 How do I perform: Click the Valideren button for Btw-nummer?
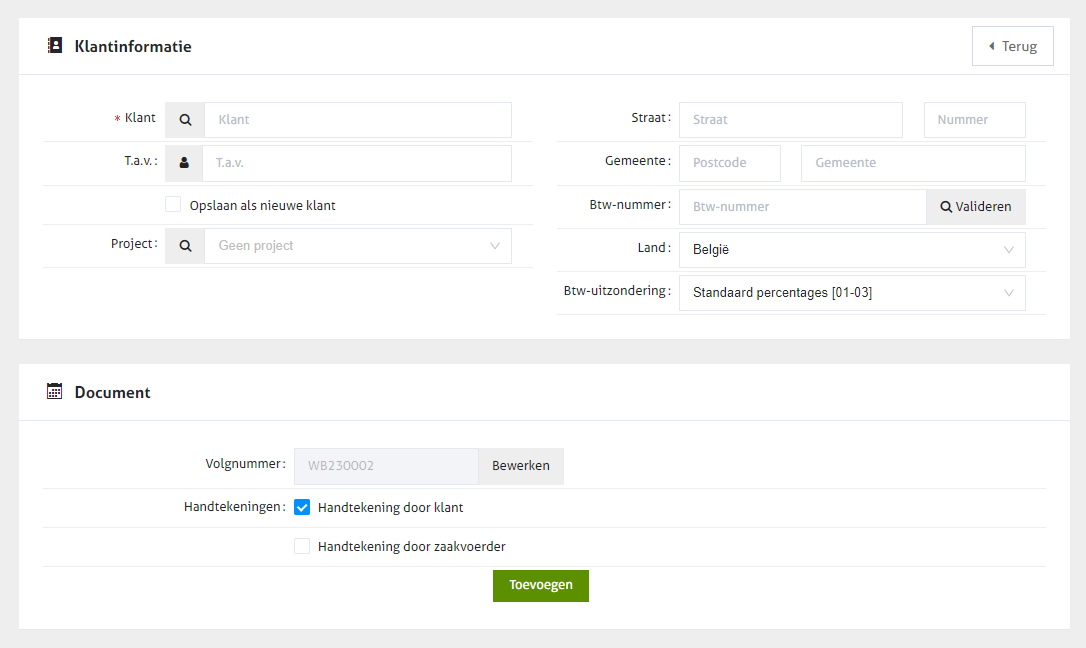(975, 207)
